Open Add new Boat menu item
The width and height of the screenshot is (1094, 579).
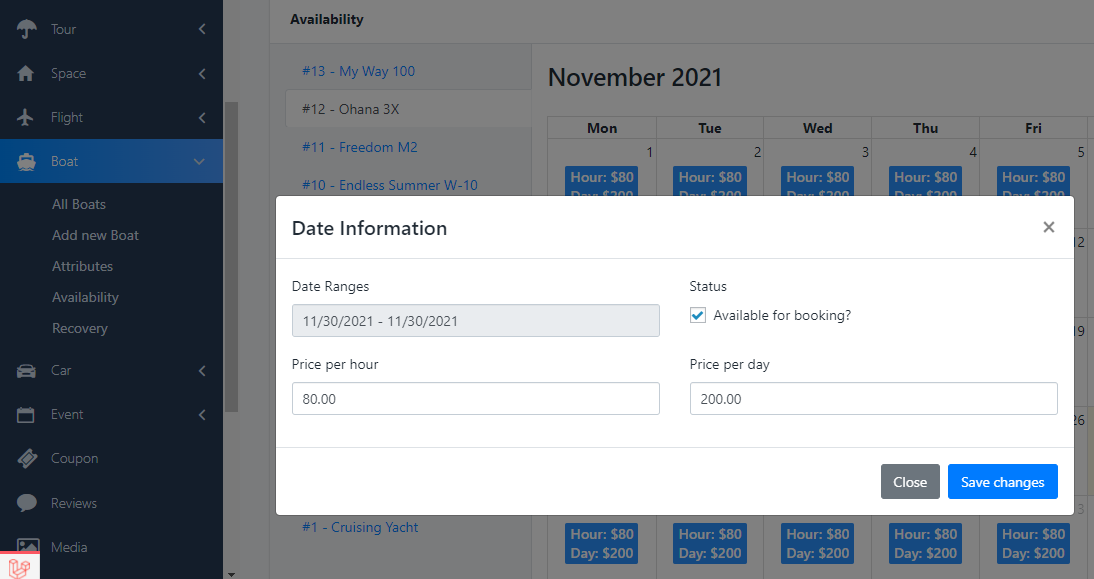click(x=95, y=235)
